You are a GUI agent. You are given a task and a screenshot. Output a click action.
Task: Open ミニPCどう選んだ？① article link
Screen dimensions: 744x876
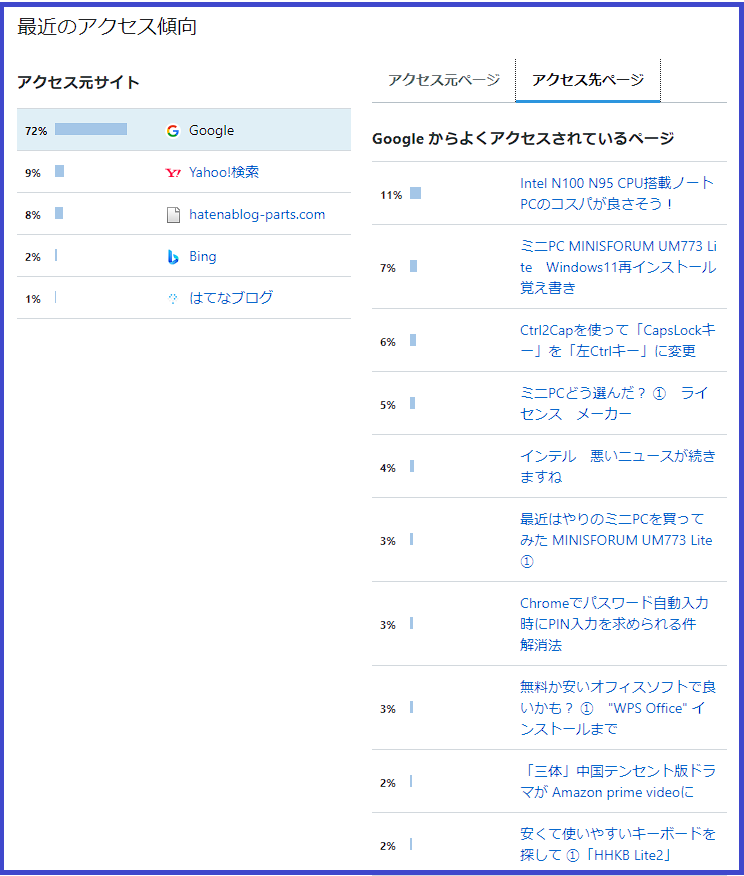tap(614, 403)
